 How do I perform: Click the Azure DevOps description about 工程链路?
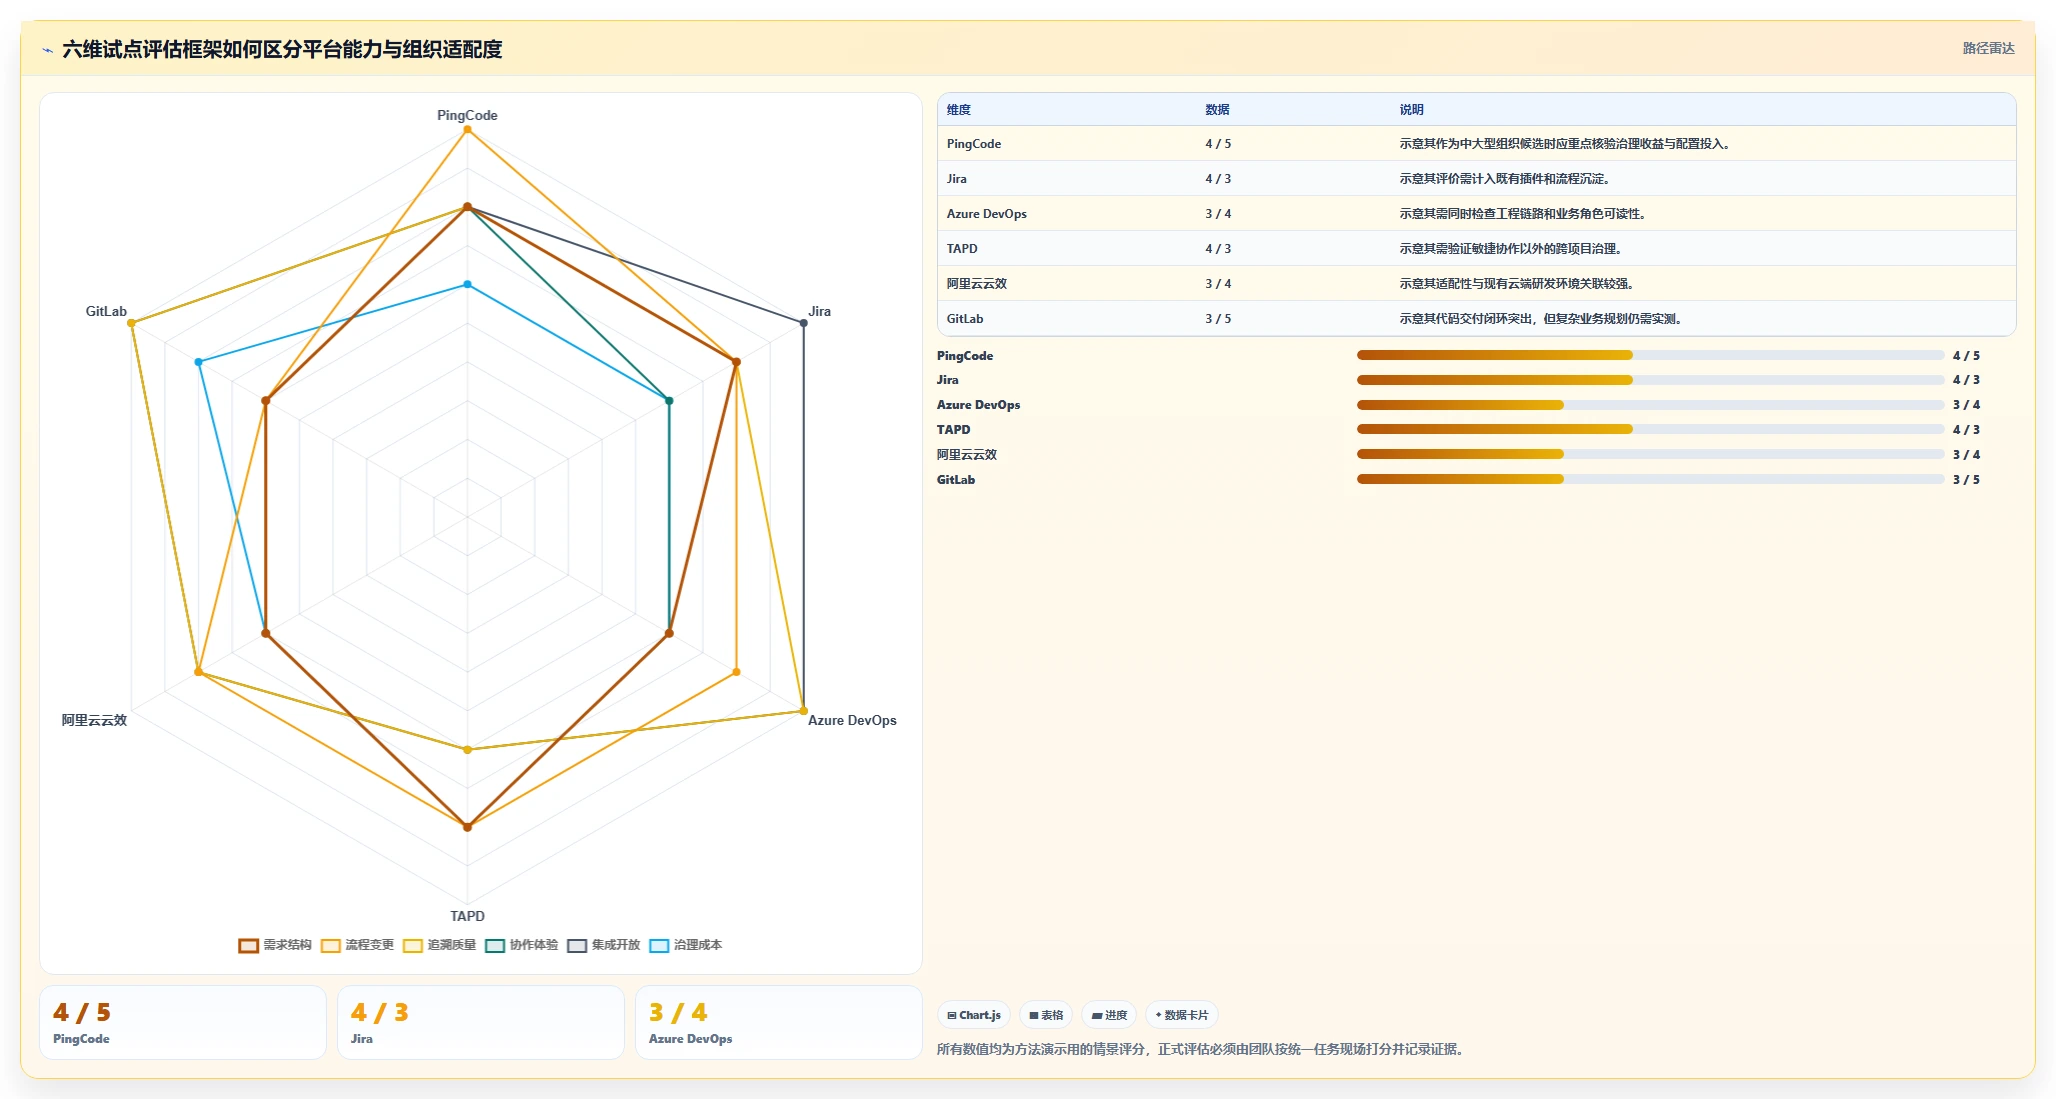1522,214
